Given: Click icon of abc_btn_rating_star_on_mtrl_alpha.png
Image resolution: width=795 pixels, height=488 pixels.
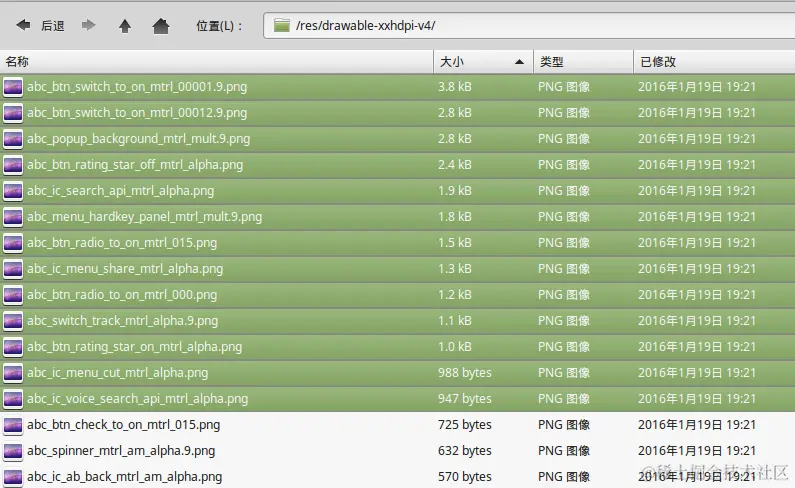Looking at the screenshot, I should pos(13,347).
